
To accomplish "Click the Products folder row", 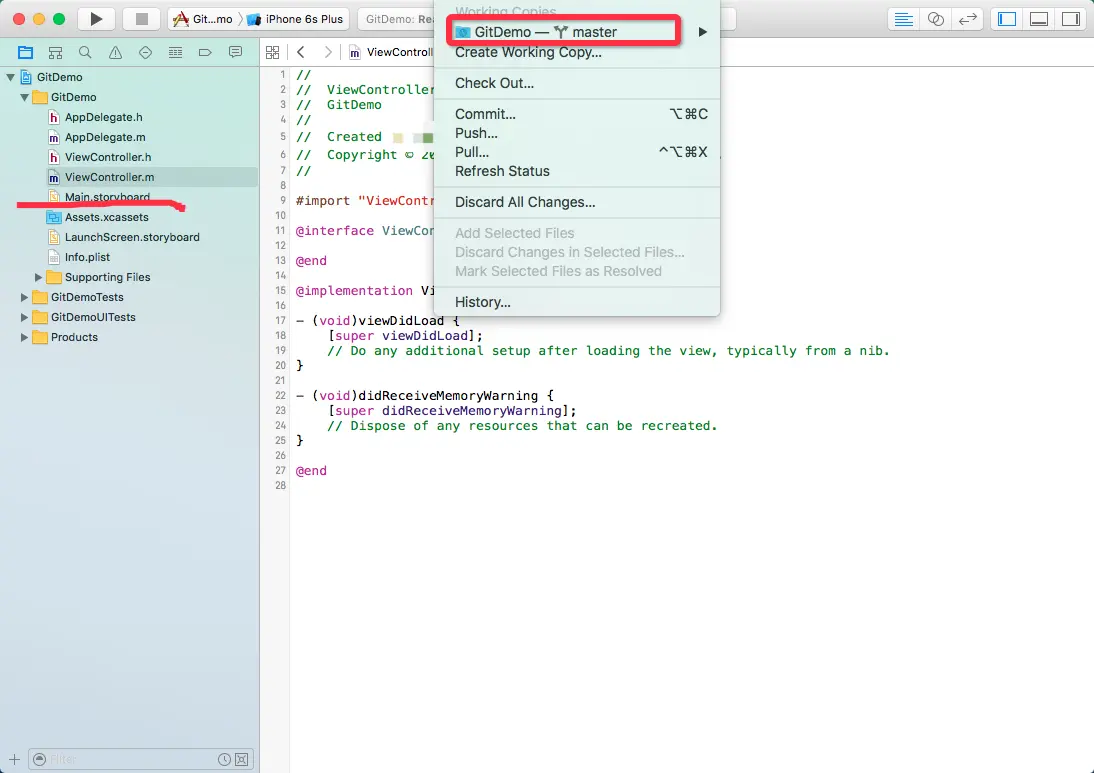I will 130,338.
